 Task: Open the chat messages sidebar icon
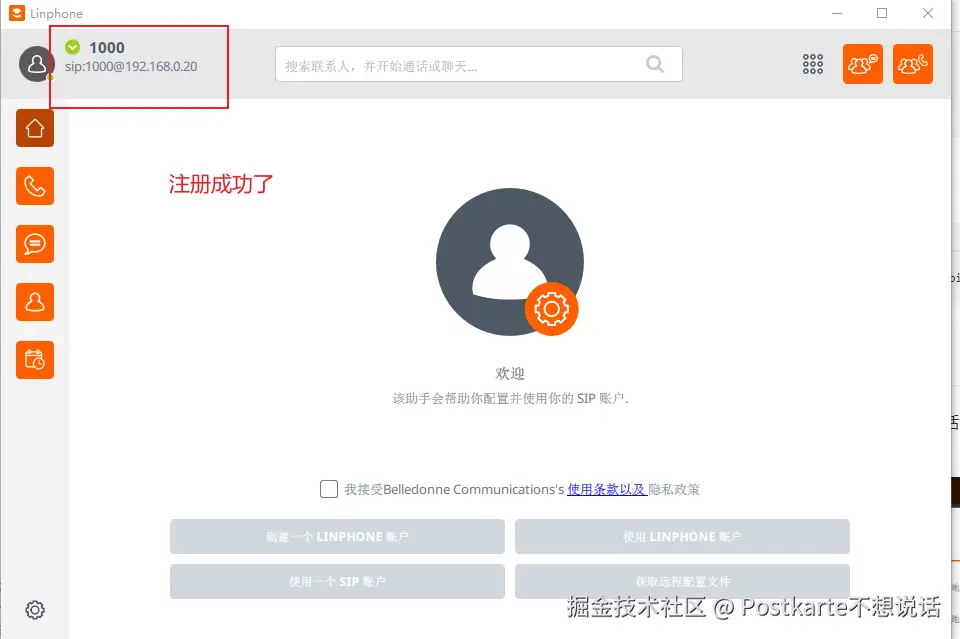35,244
